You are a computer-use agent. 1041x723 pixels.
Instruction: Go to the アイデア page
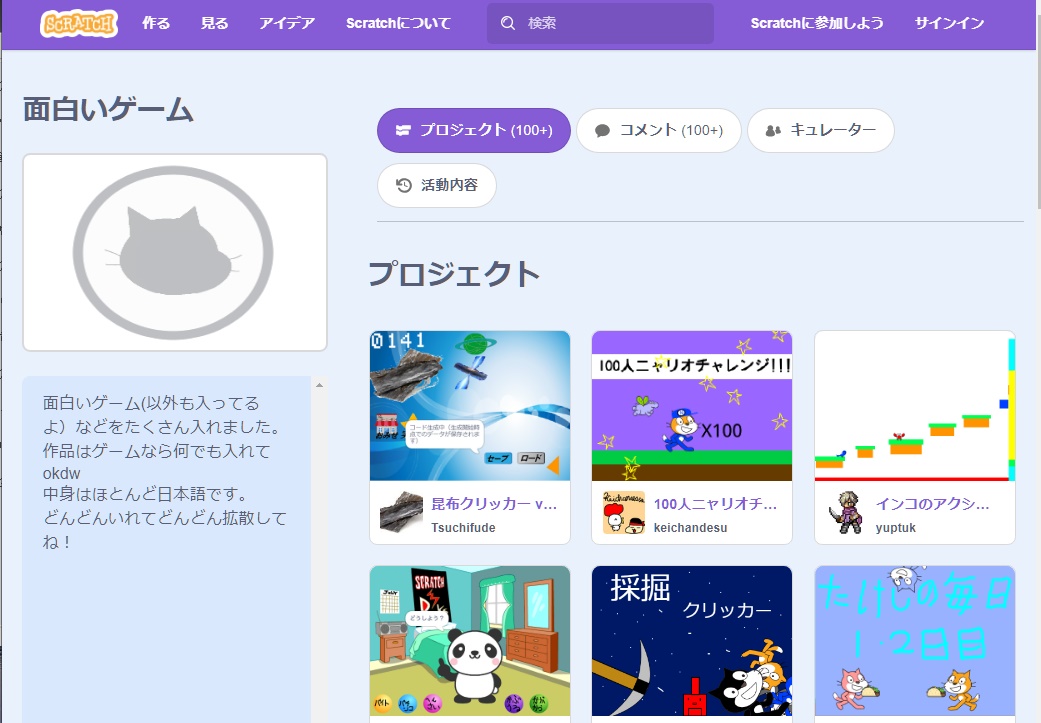(x=287, y=23)
